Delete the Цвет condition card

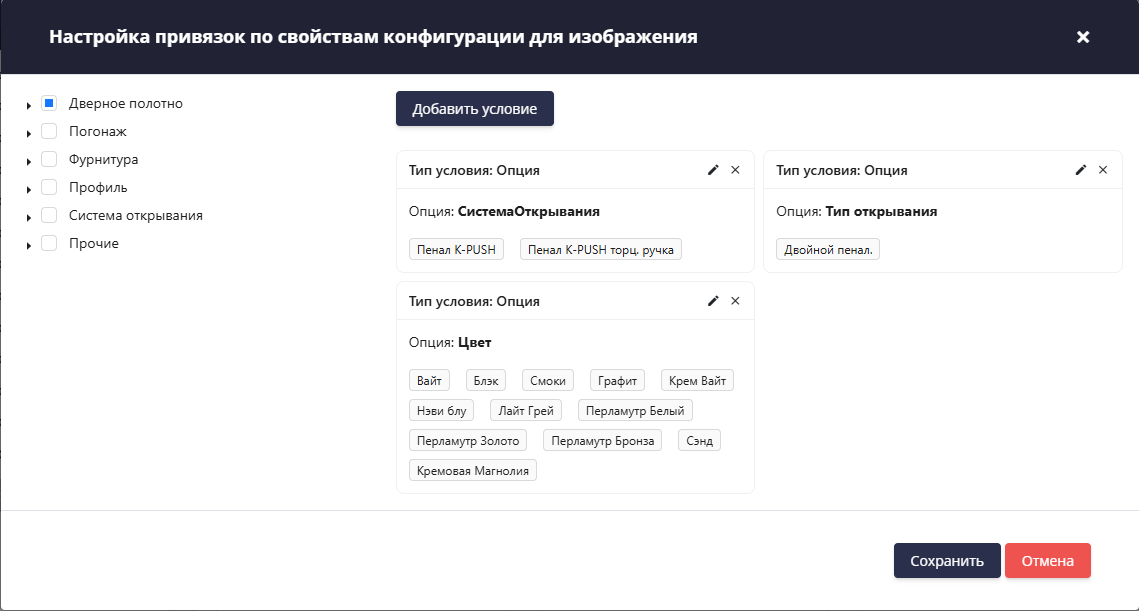click(735, 300)
